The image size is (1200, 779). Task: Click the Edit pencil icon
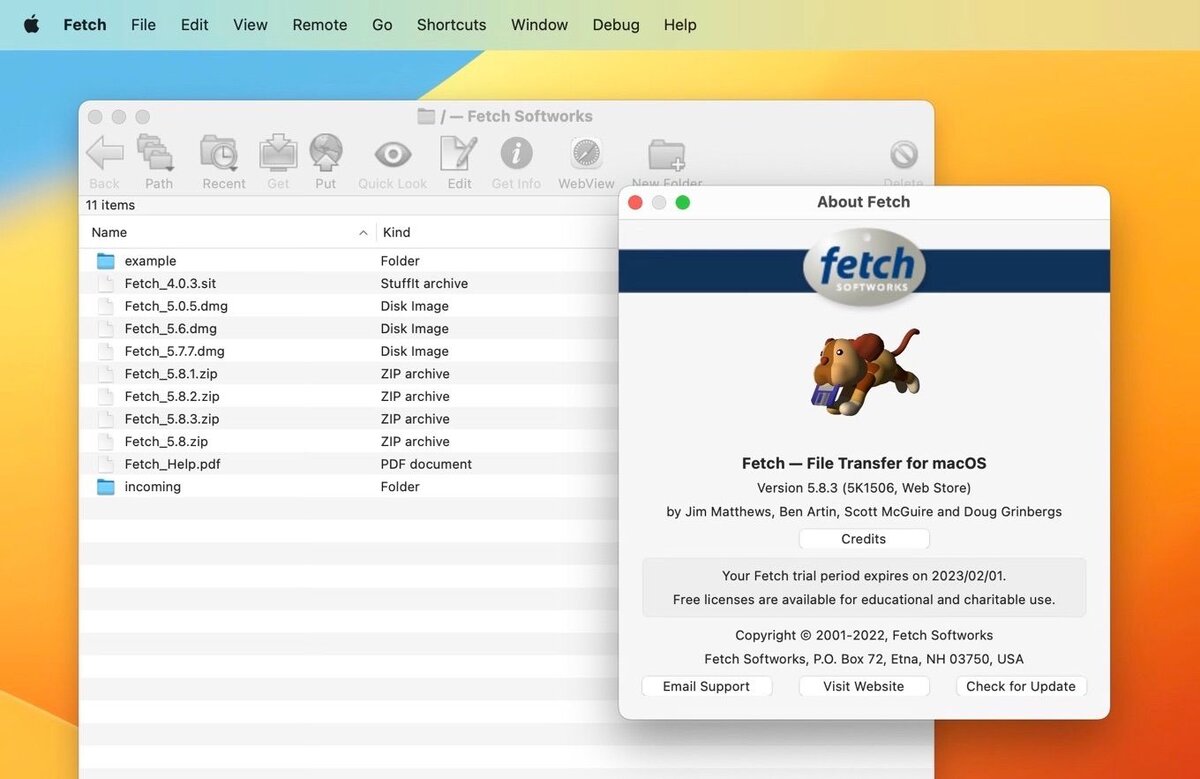[458, 153]
